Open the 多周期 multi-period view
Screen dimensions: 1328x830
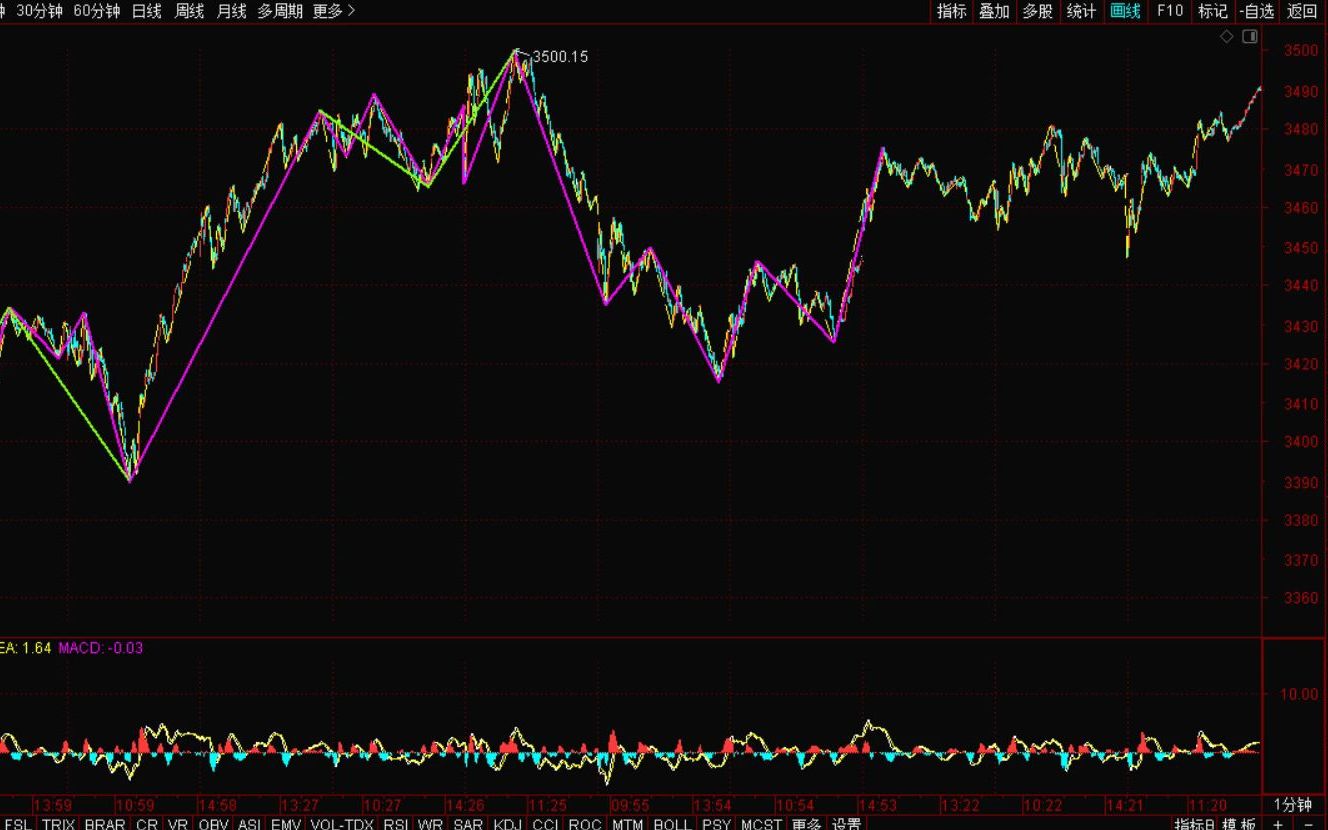point(280,11)
